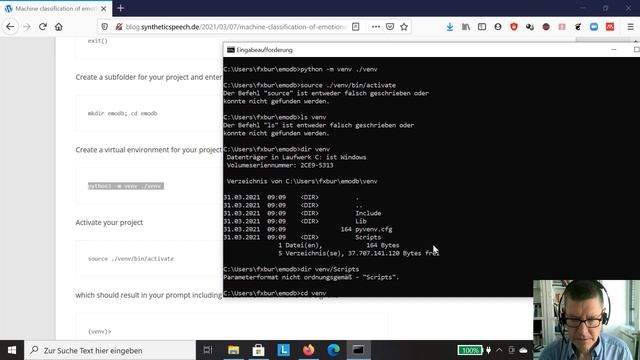
Task: Click the '(venv)>' code text
Action: 100,331
